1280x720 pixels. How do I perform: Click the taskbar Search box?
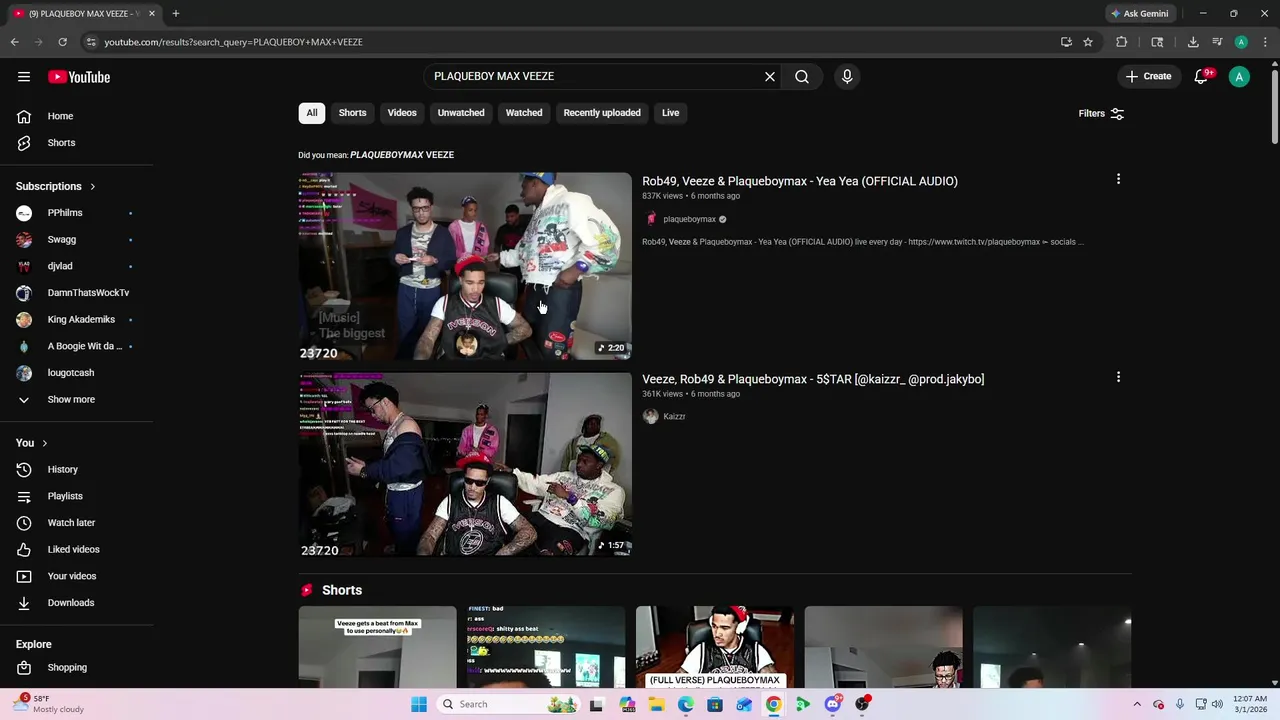510,704
